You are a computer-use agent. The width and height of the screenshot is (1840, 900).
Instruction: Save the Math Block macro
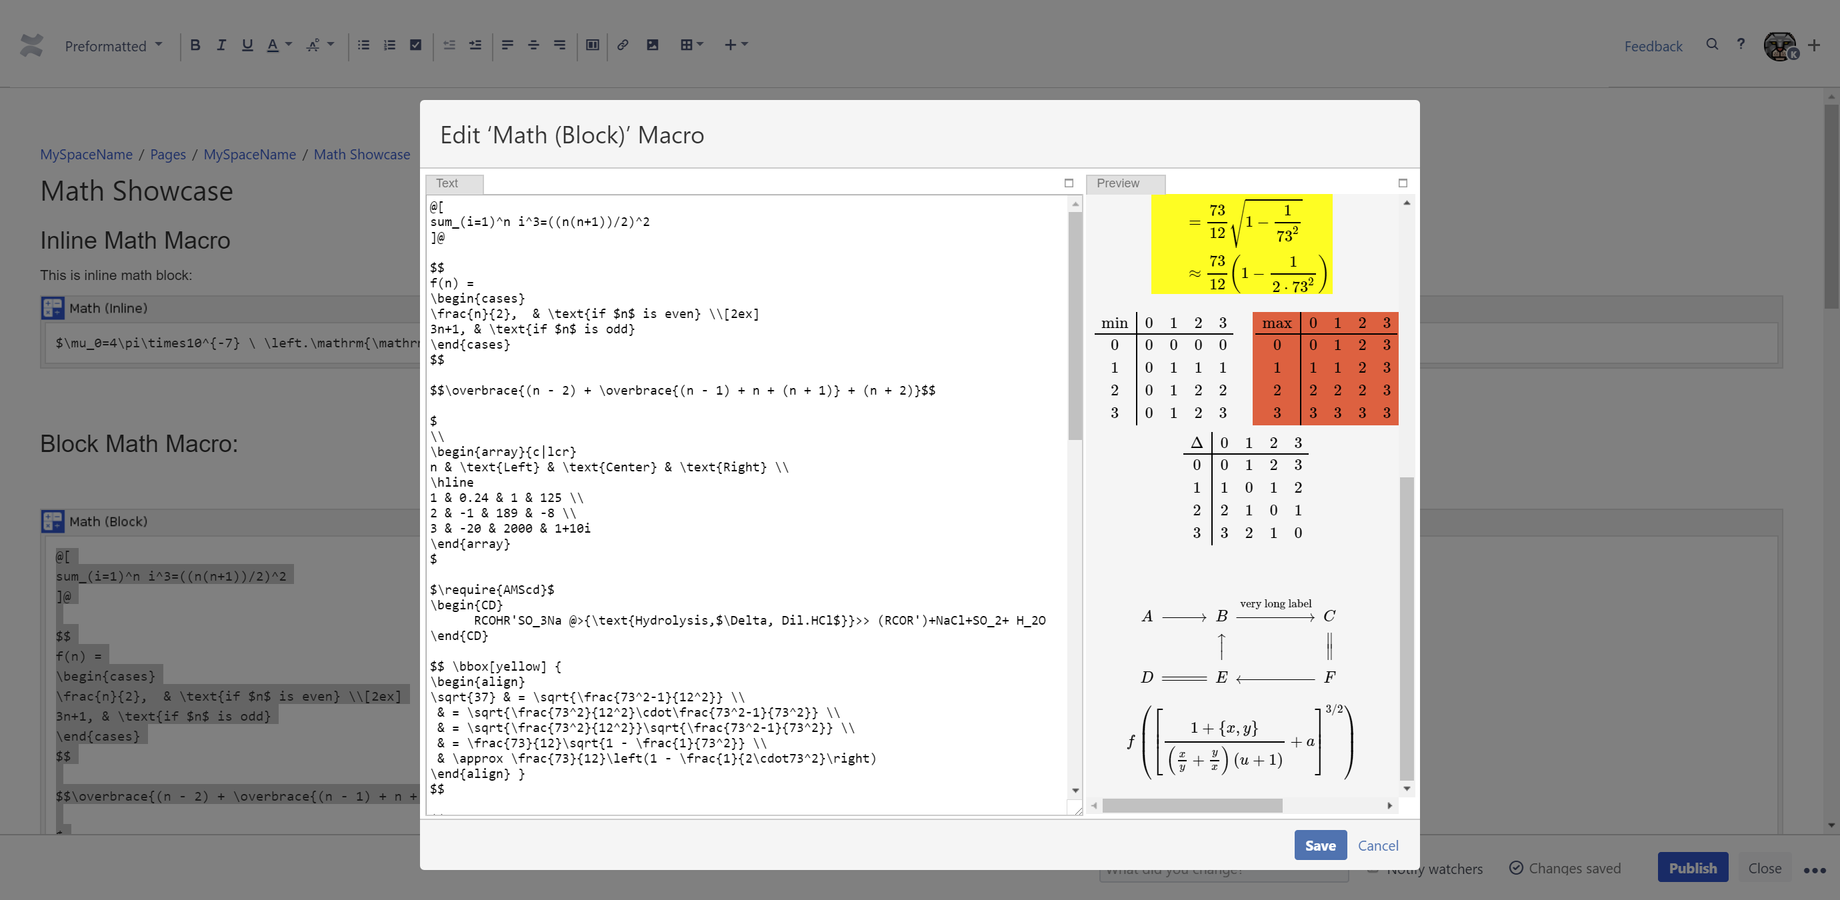point(1320,845)
